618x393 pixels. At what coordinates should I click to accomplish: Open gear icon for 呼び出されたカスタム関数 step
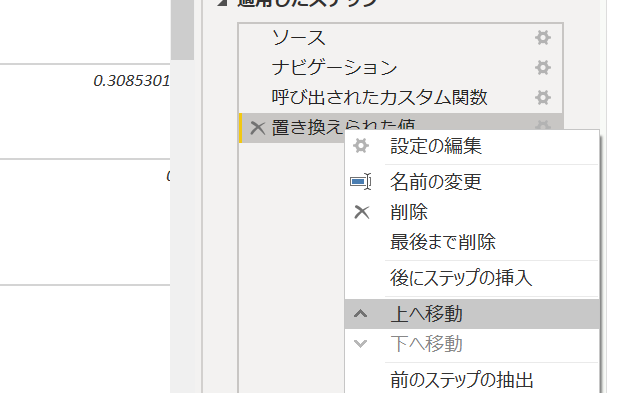[x=543, y=97]
